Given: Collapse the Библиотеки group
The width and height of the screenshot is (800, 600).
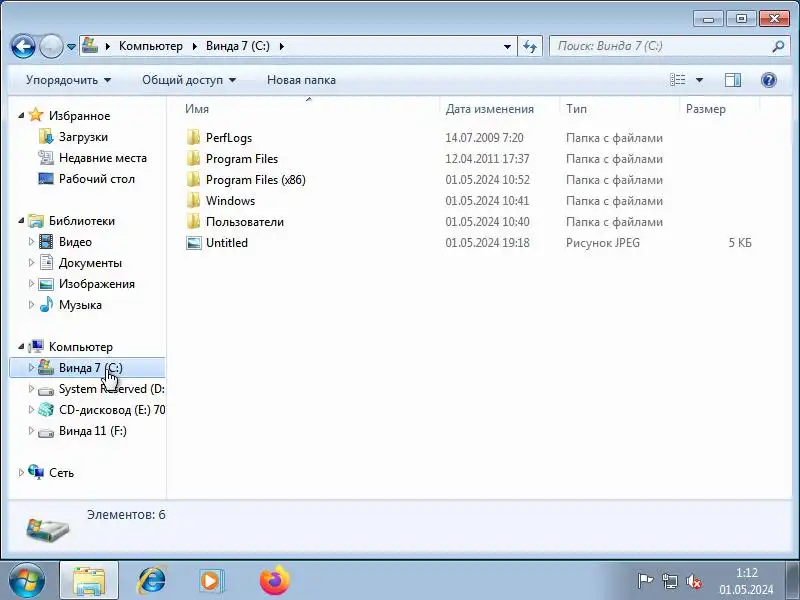Looking at the screenshot, I should pos(21,221).
